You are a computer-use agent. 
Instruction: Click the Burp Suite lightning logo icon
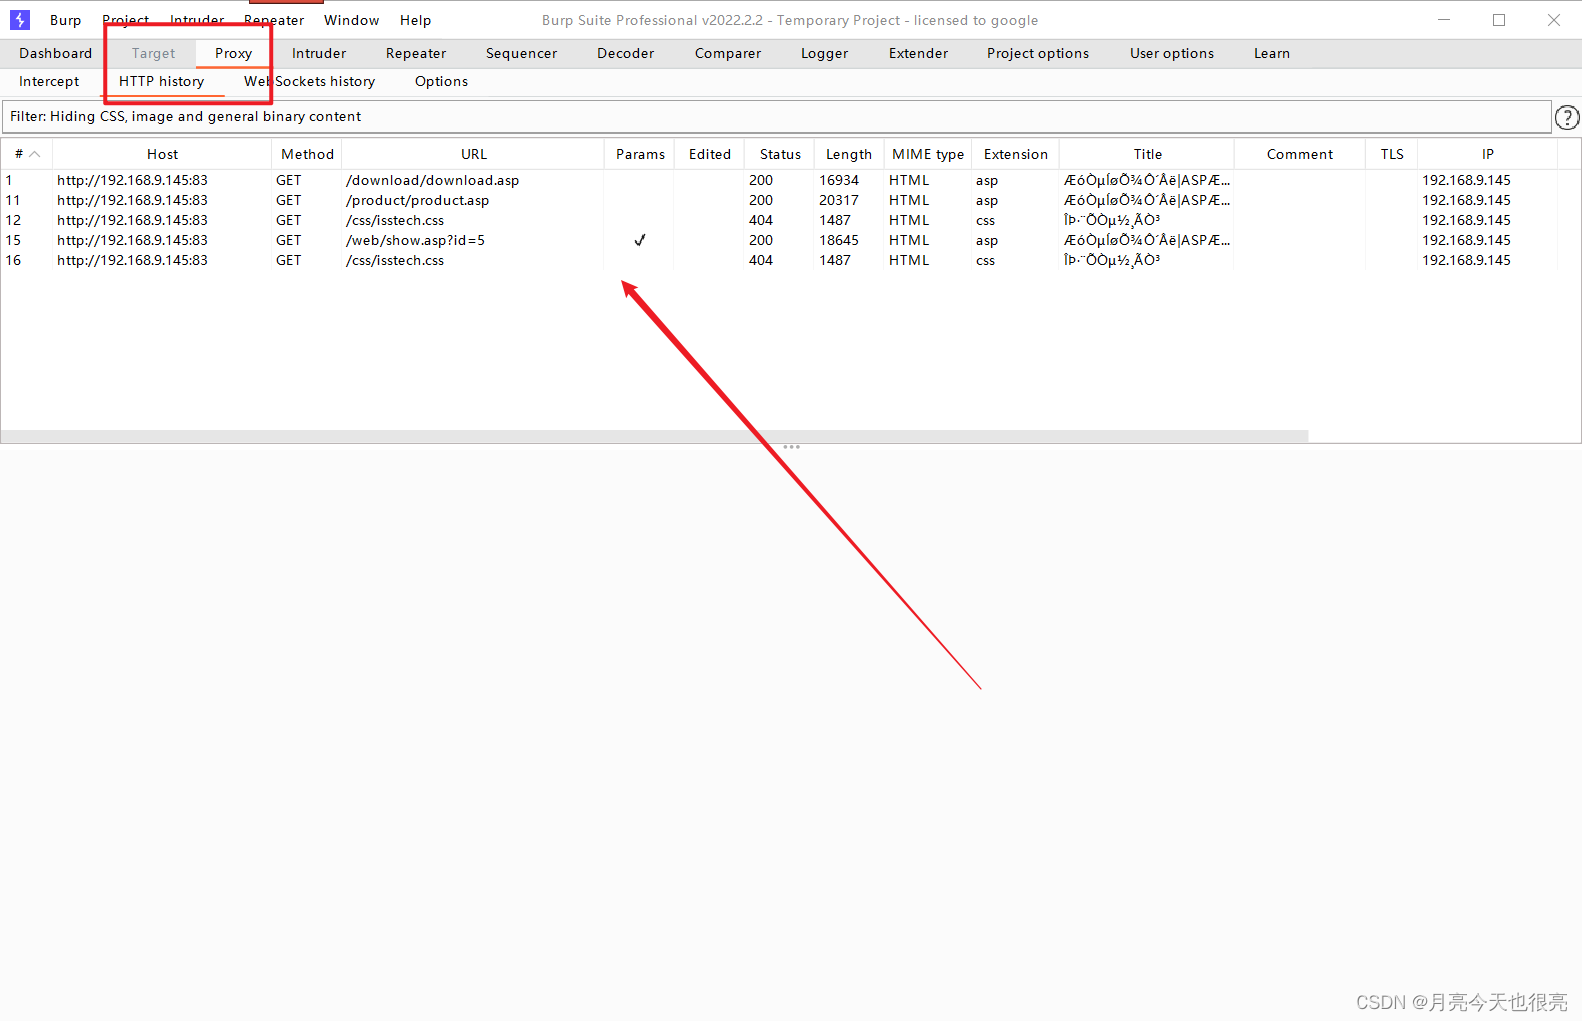[x=20, y=20]
